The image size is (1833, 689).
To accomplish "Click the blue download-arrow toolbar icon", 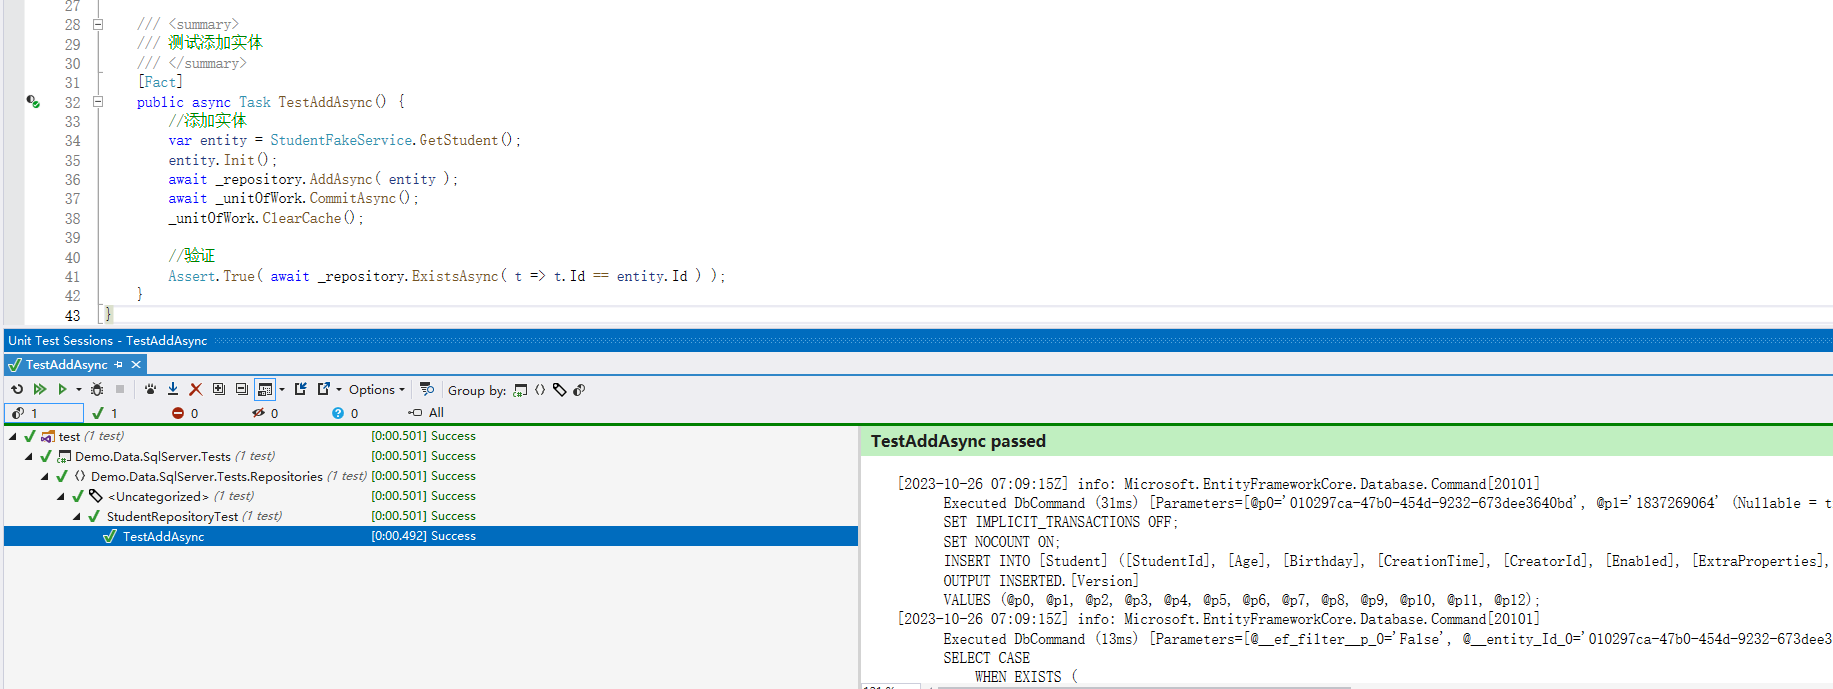I will pos(173,390).
